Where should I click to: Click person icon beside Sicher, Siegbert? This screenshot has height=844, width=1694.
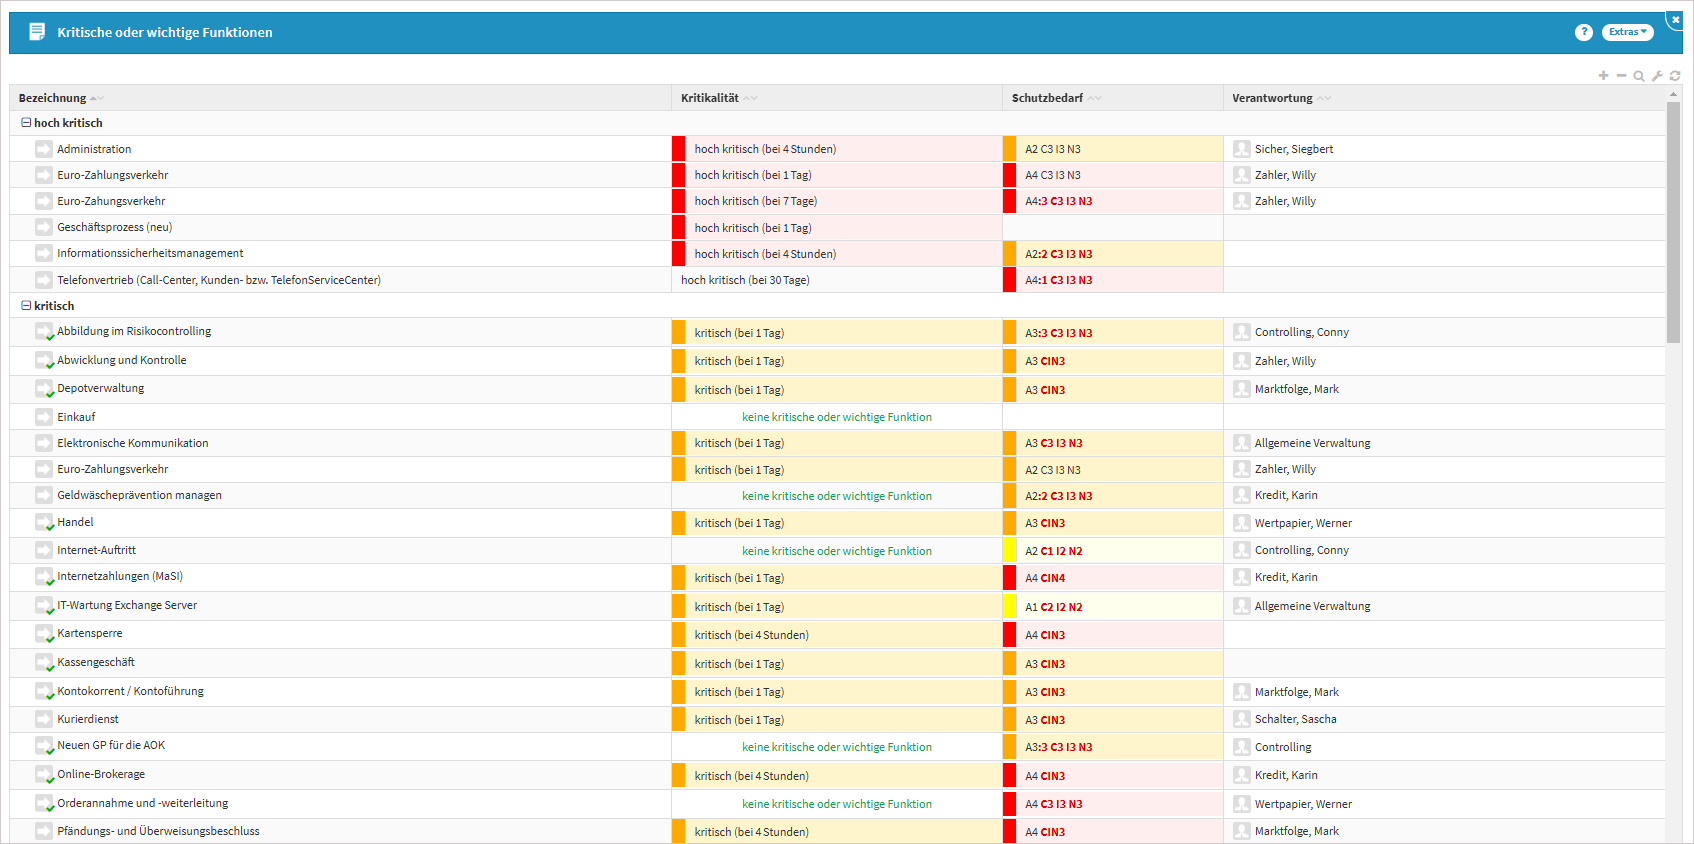pyautogui.click(x=1241, y=149)
